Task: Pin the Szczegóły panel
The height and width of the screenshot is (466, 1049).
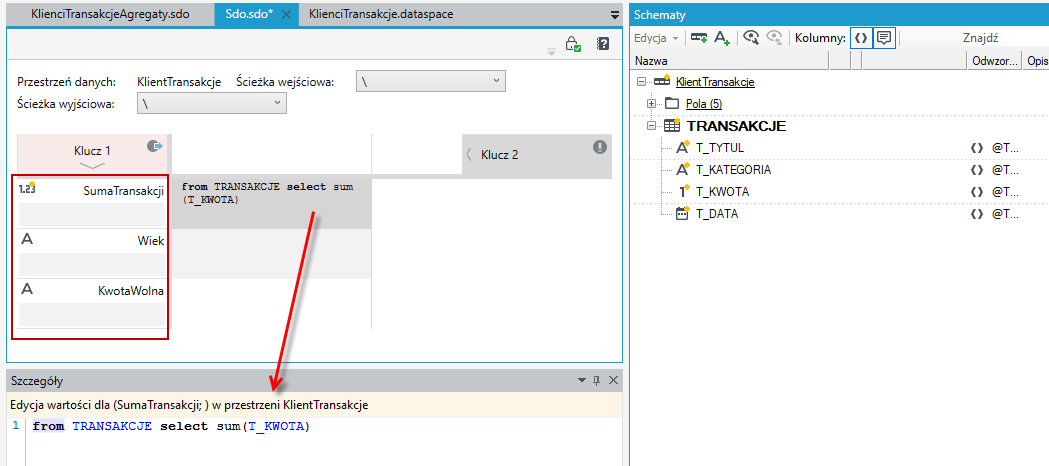Action: 597,380
